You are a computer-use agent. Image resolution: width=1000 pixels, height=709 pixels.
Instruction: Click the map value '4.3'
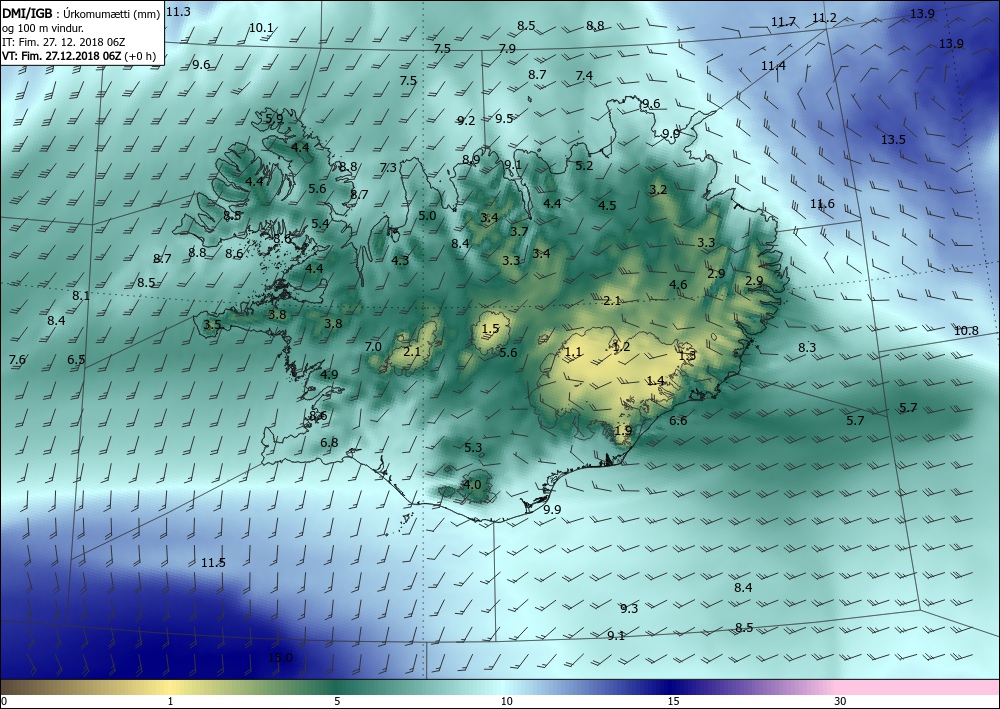(x=400, y=260)
